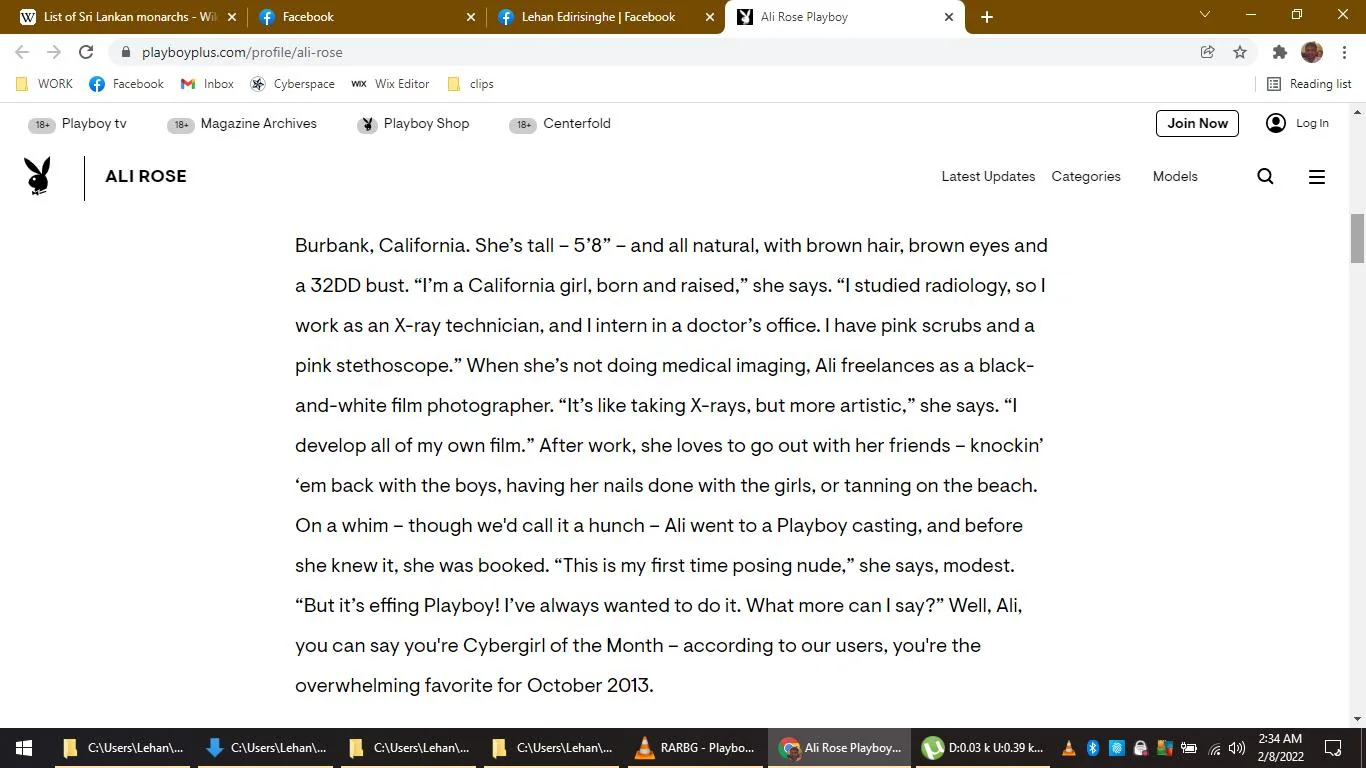This screenshot has height=768, width=1366.
Task: View site information via the lock icon
Action: pos(125,52)
